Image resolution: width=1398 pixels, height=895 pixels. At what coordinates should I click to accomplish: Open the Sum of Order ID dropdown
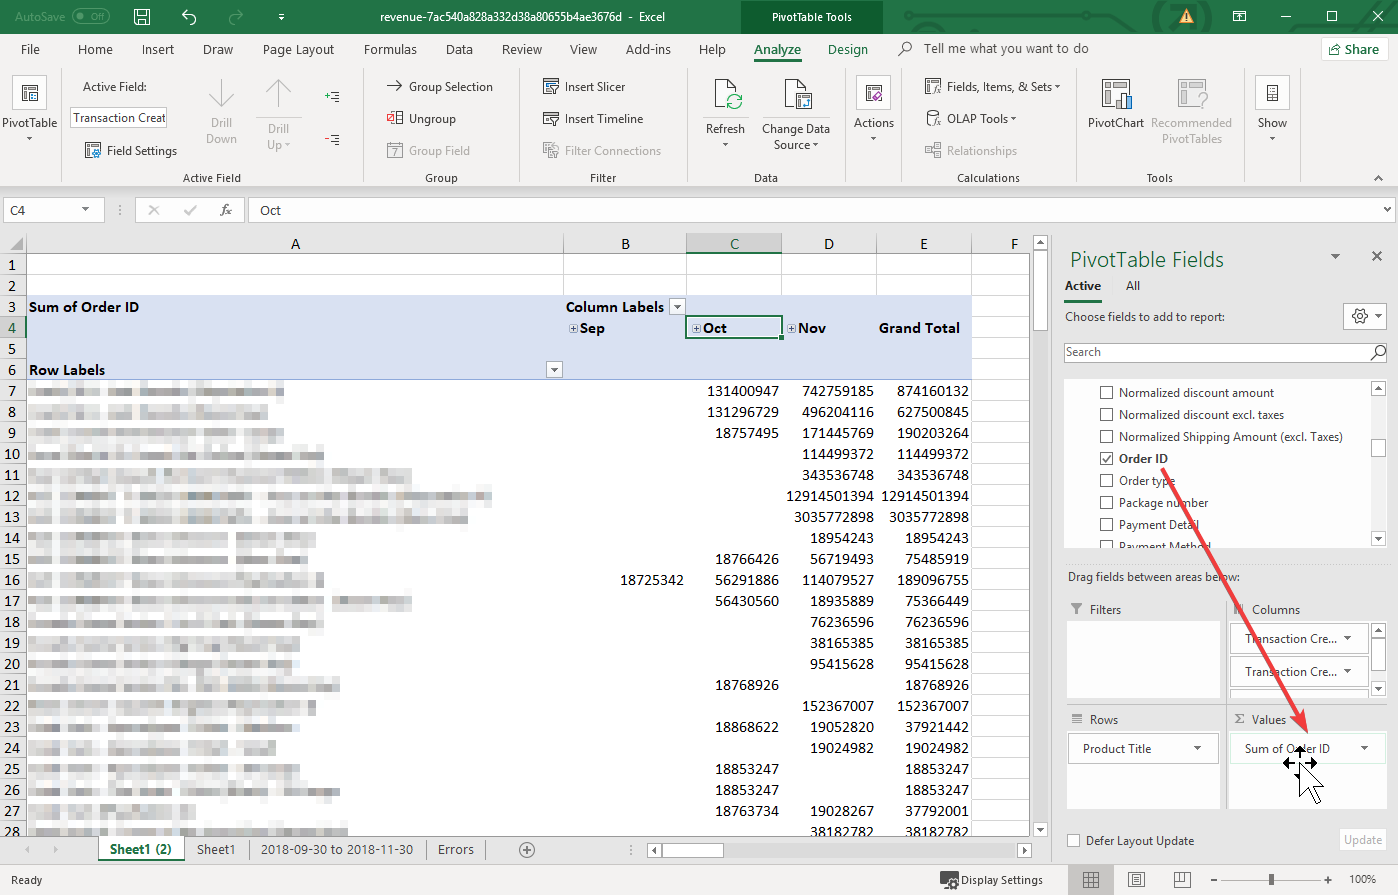click(1364, 749)
